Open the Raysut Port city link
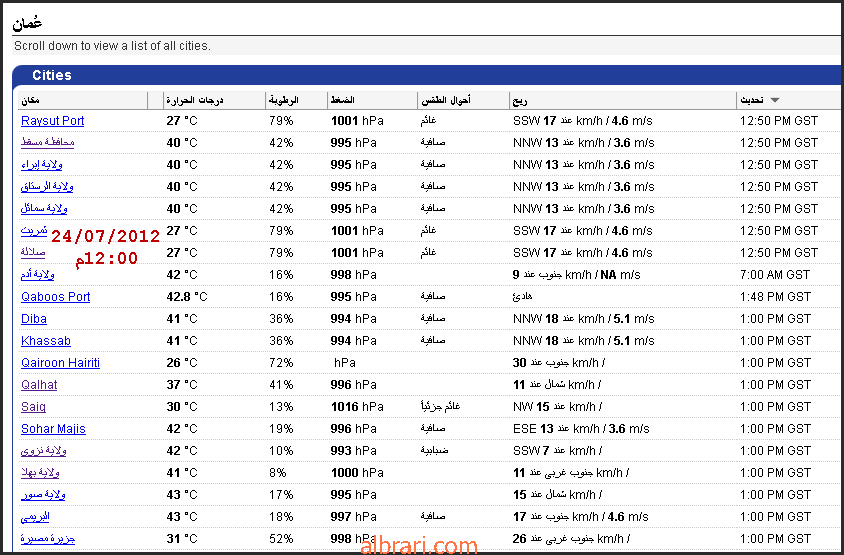844x555 pixels. 52,121
